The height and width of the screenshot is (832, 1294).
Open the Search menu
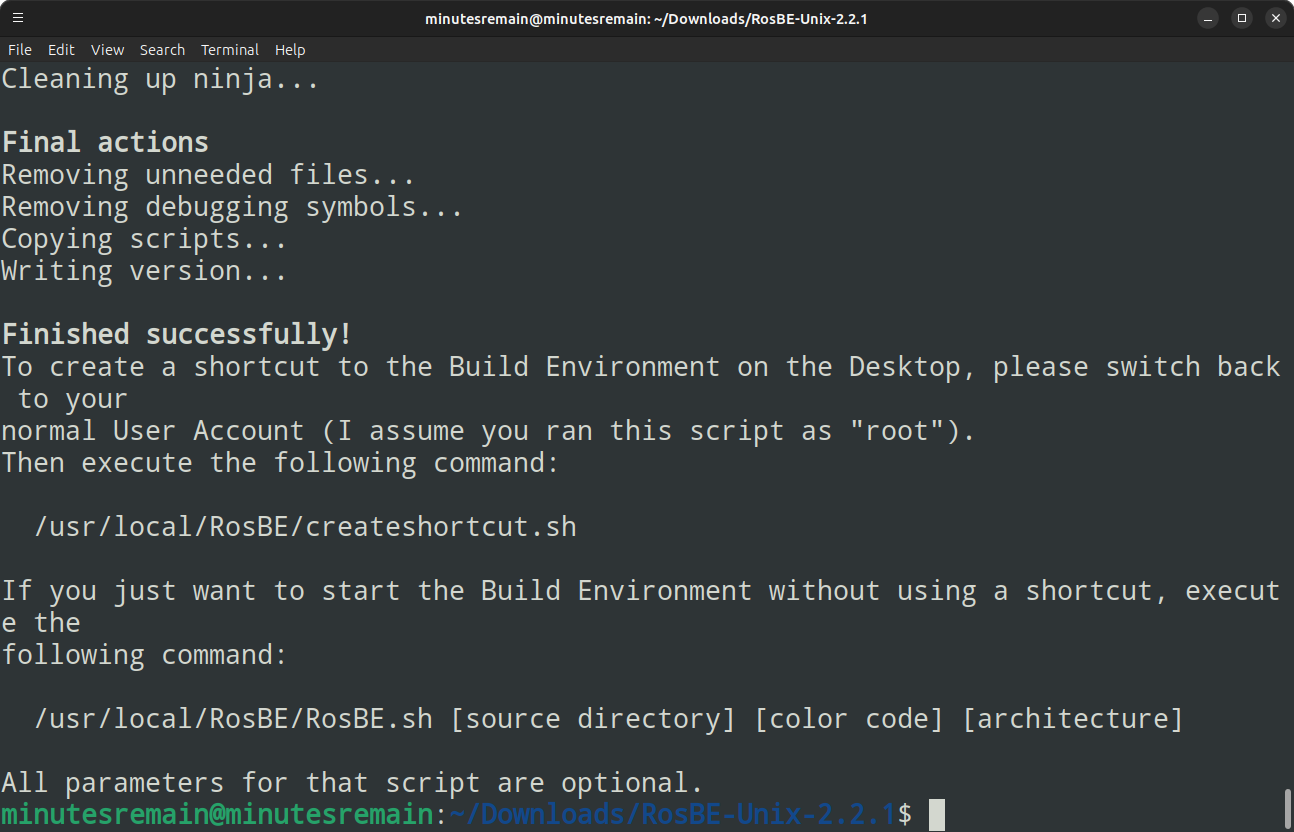tap(162, 50)
